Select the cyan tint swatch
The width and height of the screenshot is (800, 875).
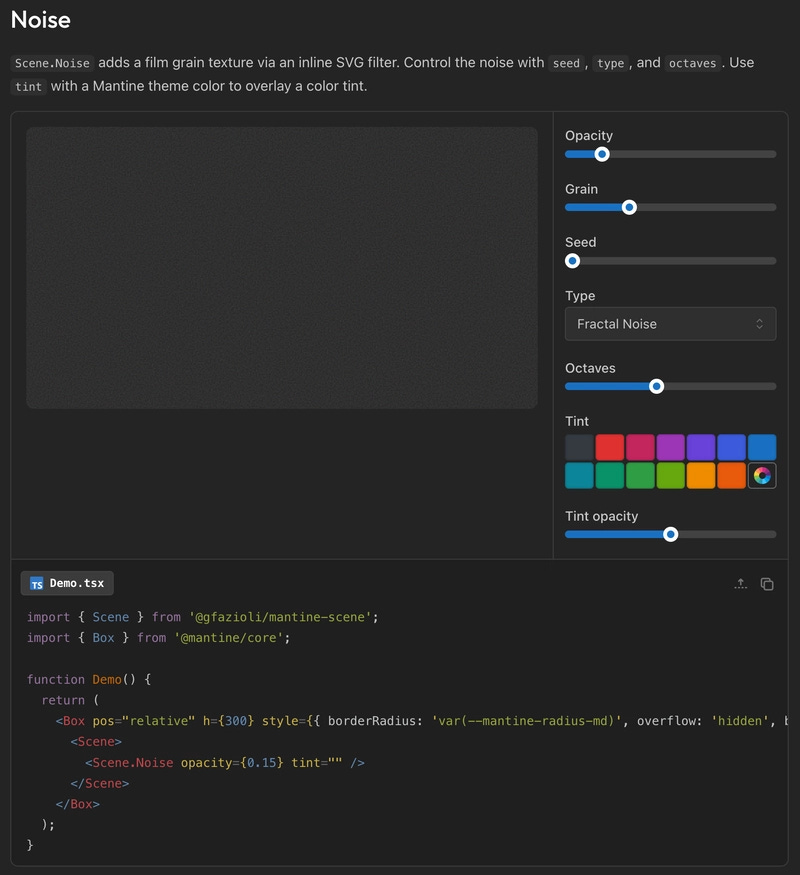(579, 475)
